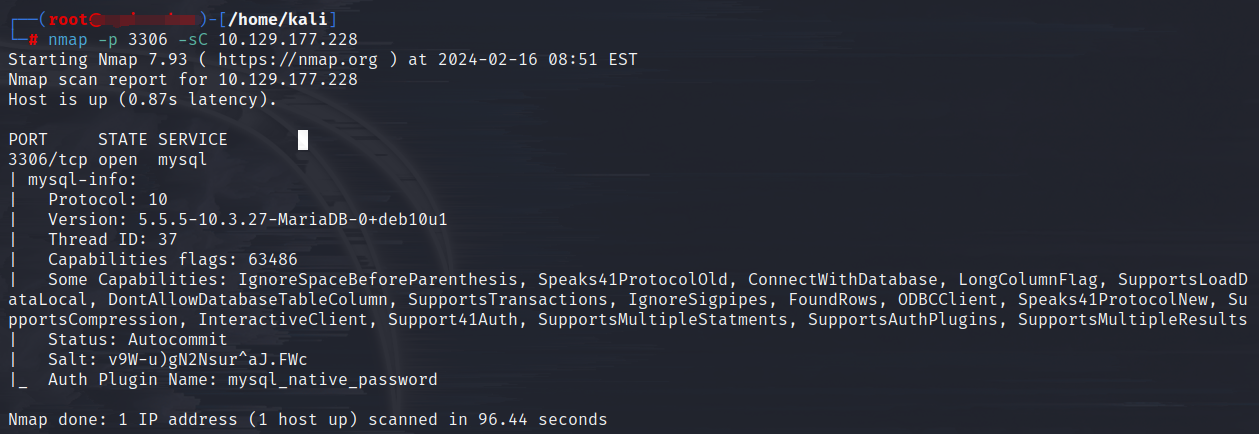Viewport: 1259px width, 434px height.
Task: Click the SERVICE column header
Action: 192,140
